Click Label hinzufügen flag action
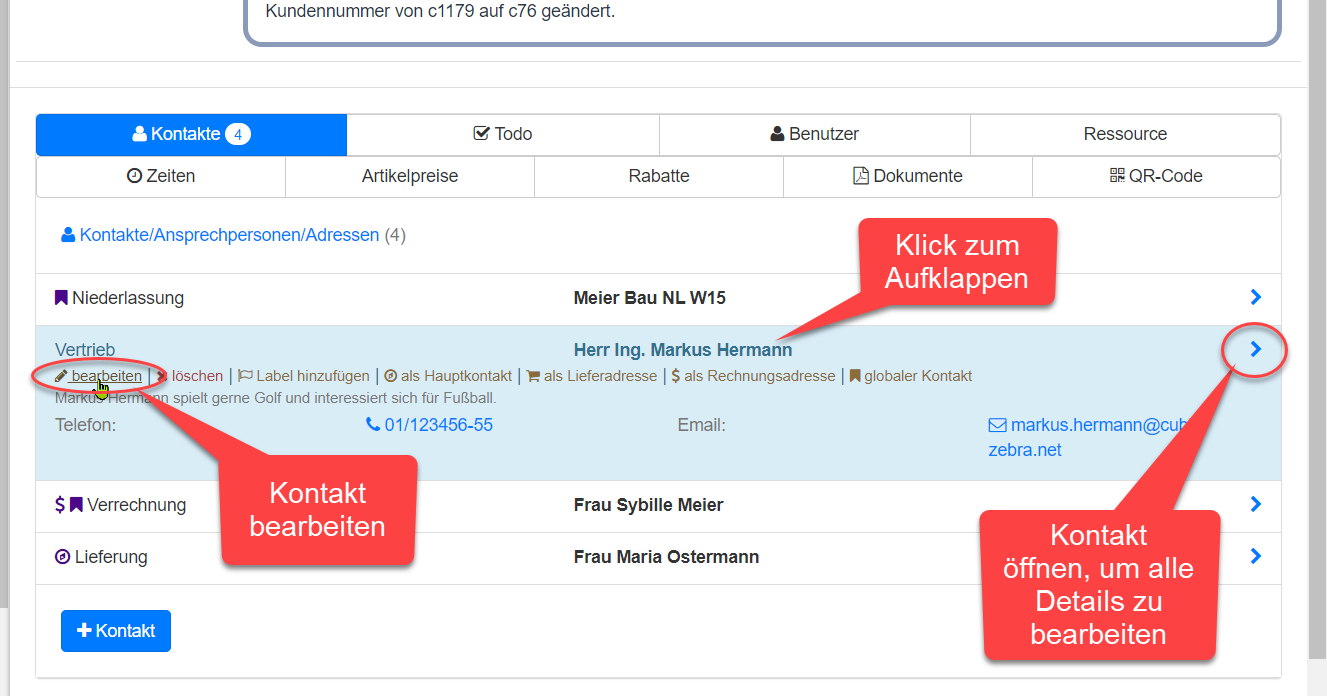The image size is (1327, 696). [304, 376]
